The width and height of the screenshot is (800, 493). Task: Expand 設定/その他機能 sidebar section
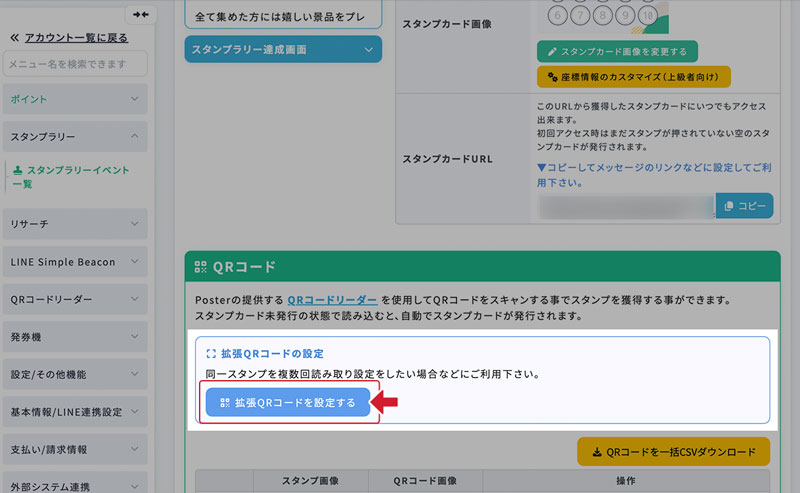click(x=75, y=374)
